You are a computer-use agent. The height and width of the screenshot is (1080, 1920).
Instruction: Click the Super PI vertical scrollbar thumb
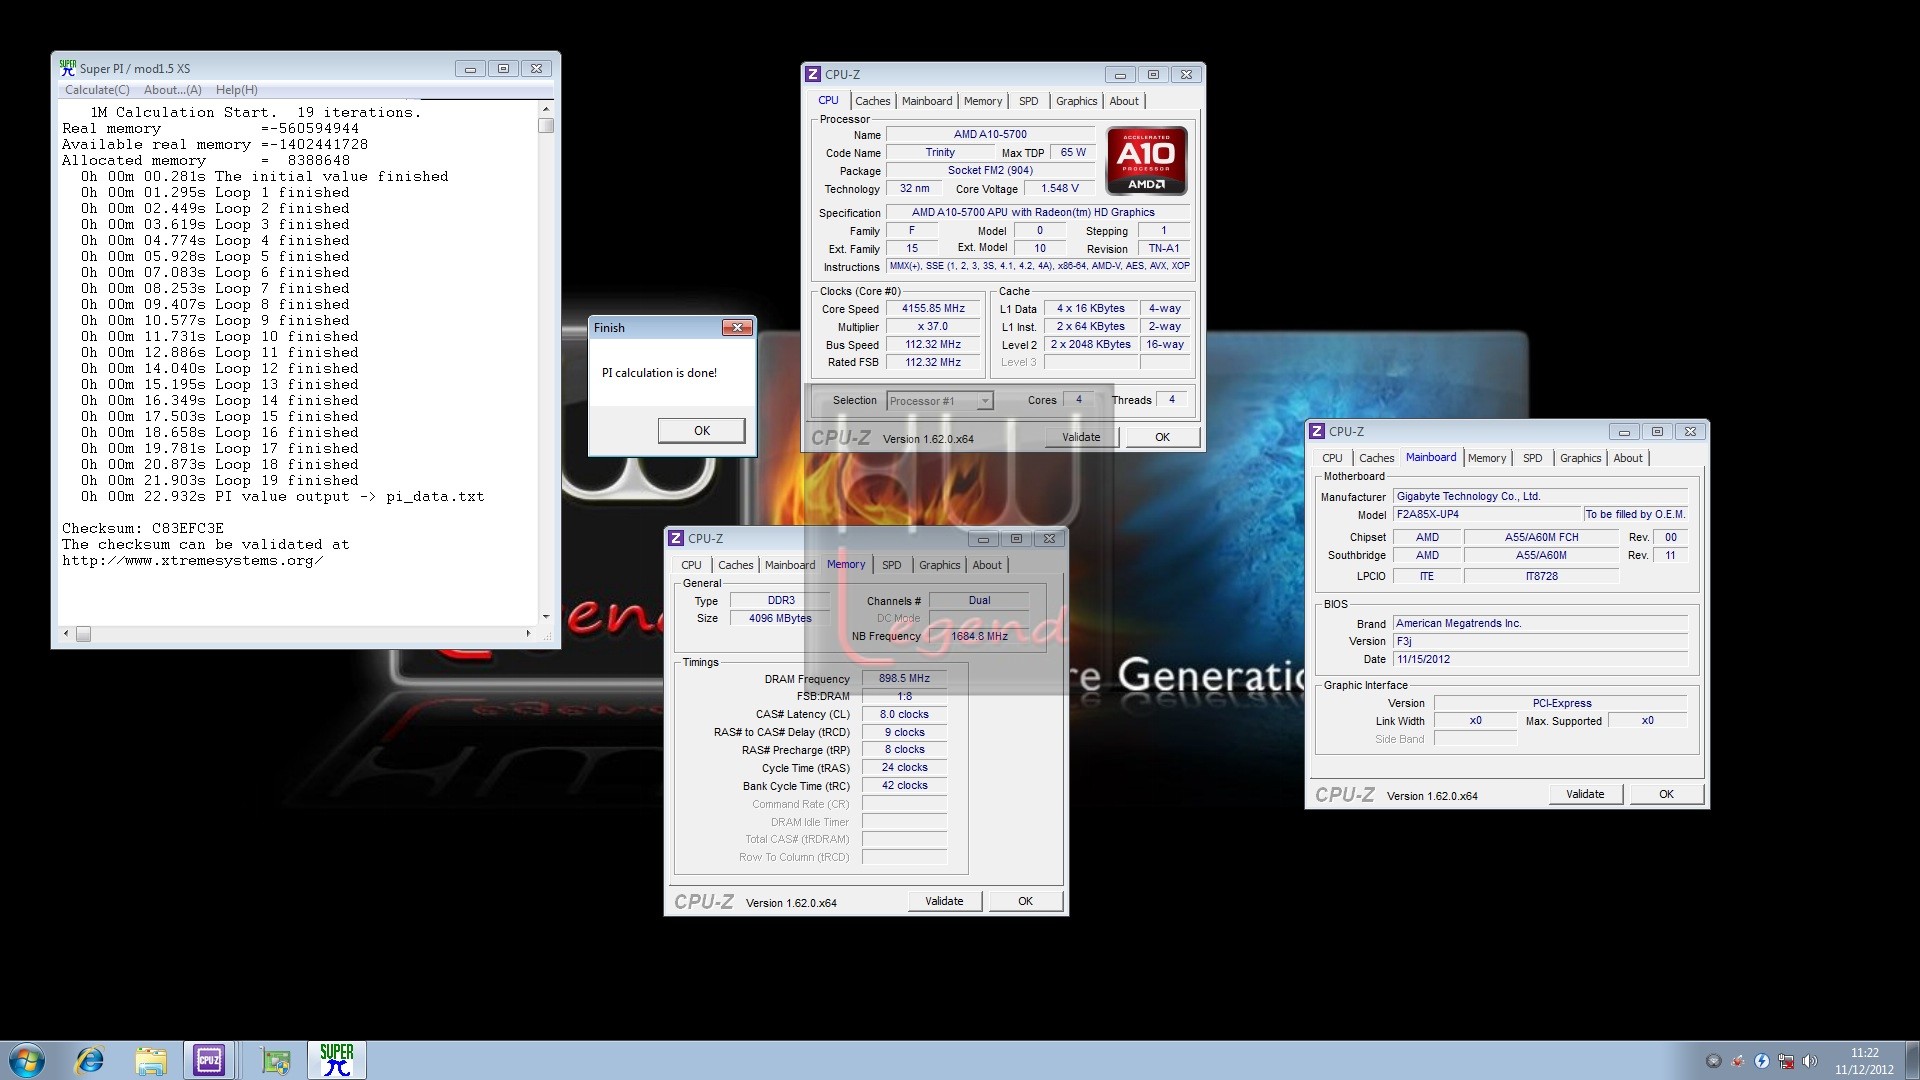tap(545, 126)
